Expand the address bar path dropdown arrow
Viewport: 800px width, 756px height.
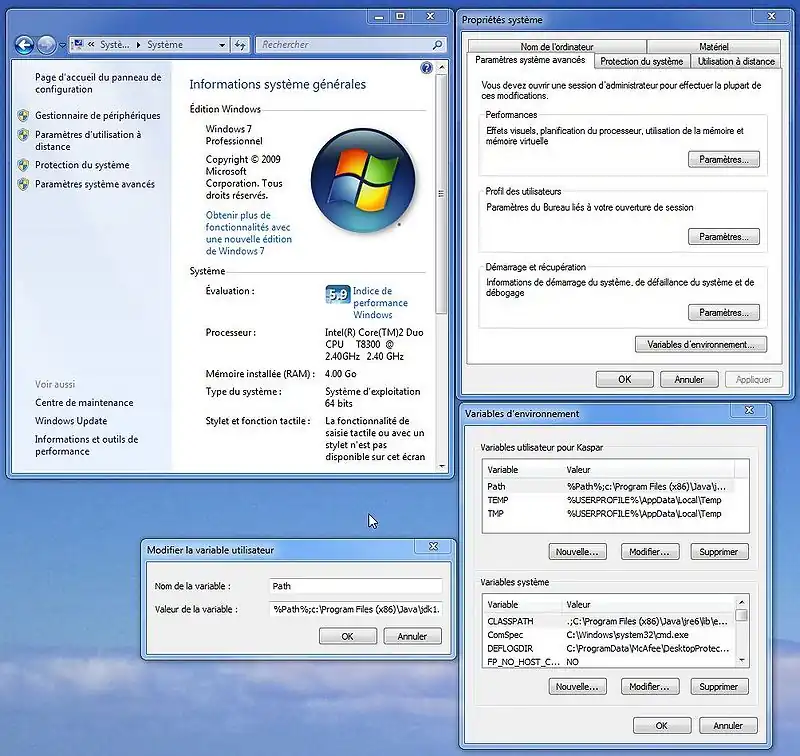tap(221, 45)
